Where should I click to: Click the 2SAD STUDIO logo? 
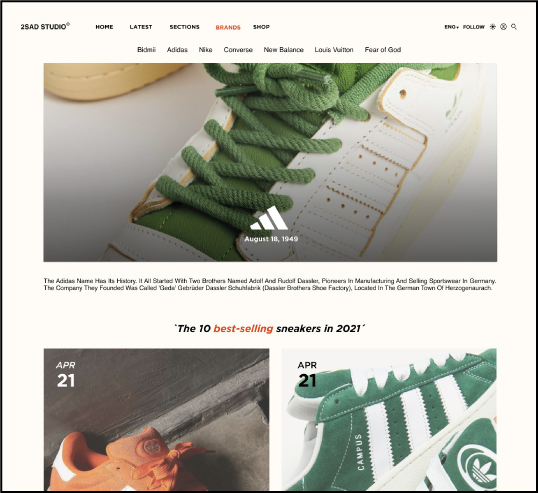45,26
